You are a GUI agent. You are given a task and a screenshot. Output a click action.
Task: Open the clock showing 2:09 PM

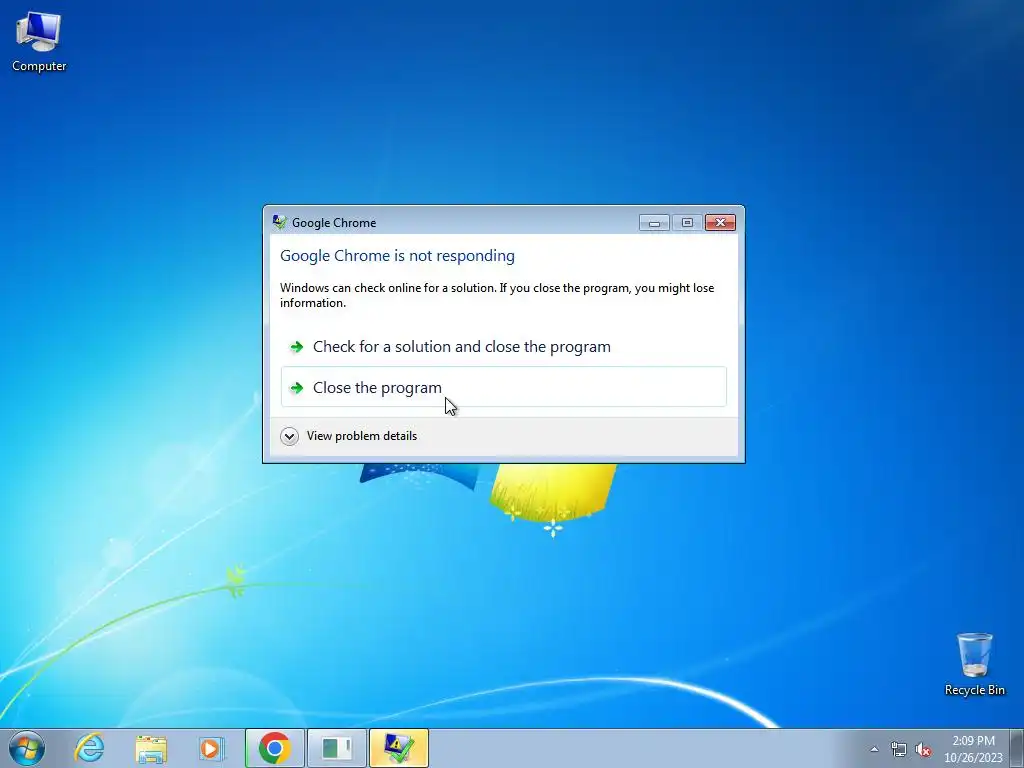tap(973, 749)
